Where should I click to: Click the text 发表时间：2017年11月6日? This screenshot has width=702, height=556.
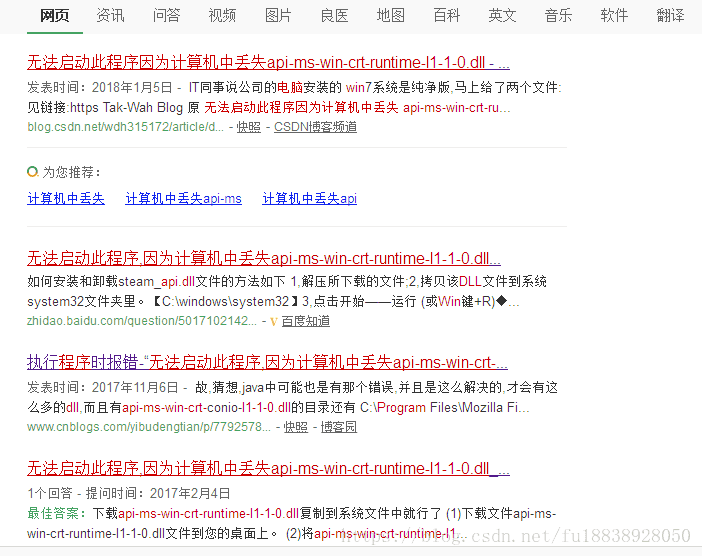[x=103, y=387]
